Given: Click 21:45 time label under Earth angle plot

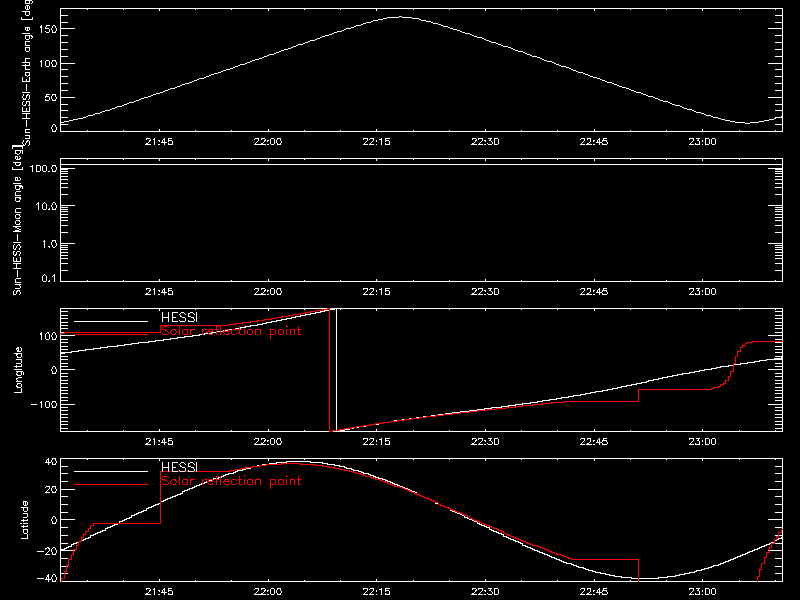Looking at the screenshot, I should [x=159, y=142].
